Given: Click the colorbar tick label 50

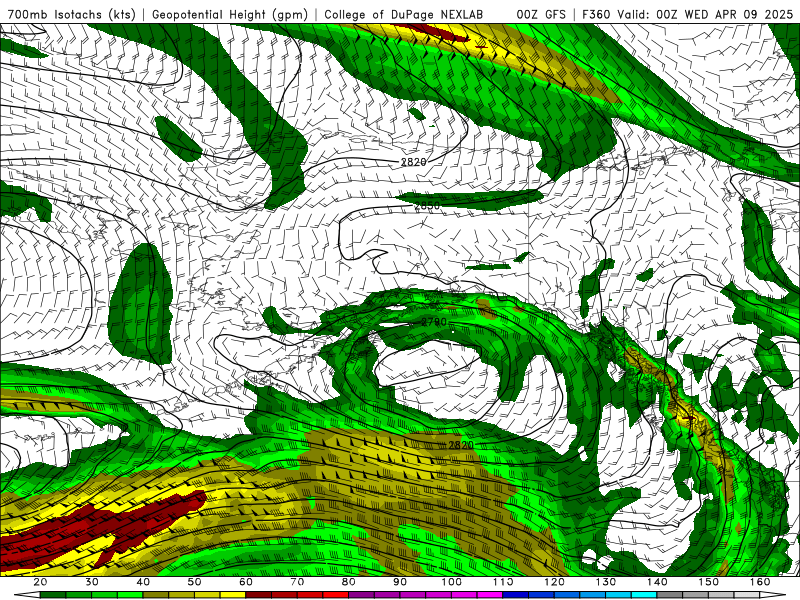Looking at the screenshot, I should tap(194, 582).
